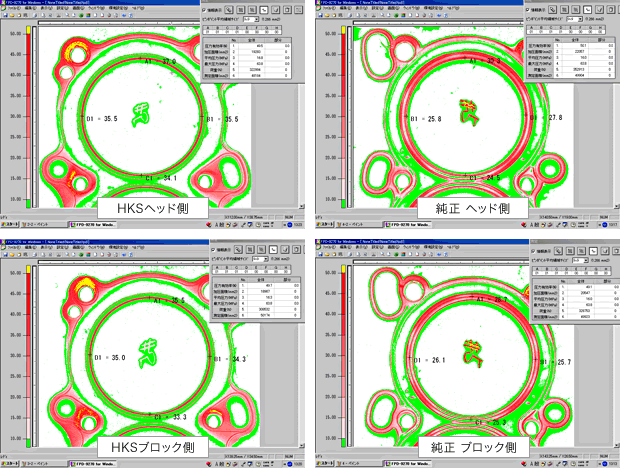Click the yellow top segment of 純正 ブロック側 pressure scale

pyautogui.click(x=343, y=269)
